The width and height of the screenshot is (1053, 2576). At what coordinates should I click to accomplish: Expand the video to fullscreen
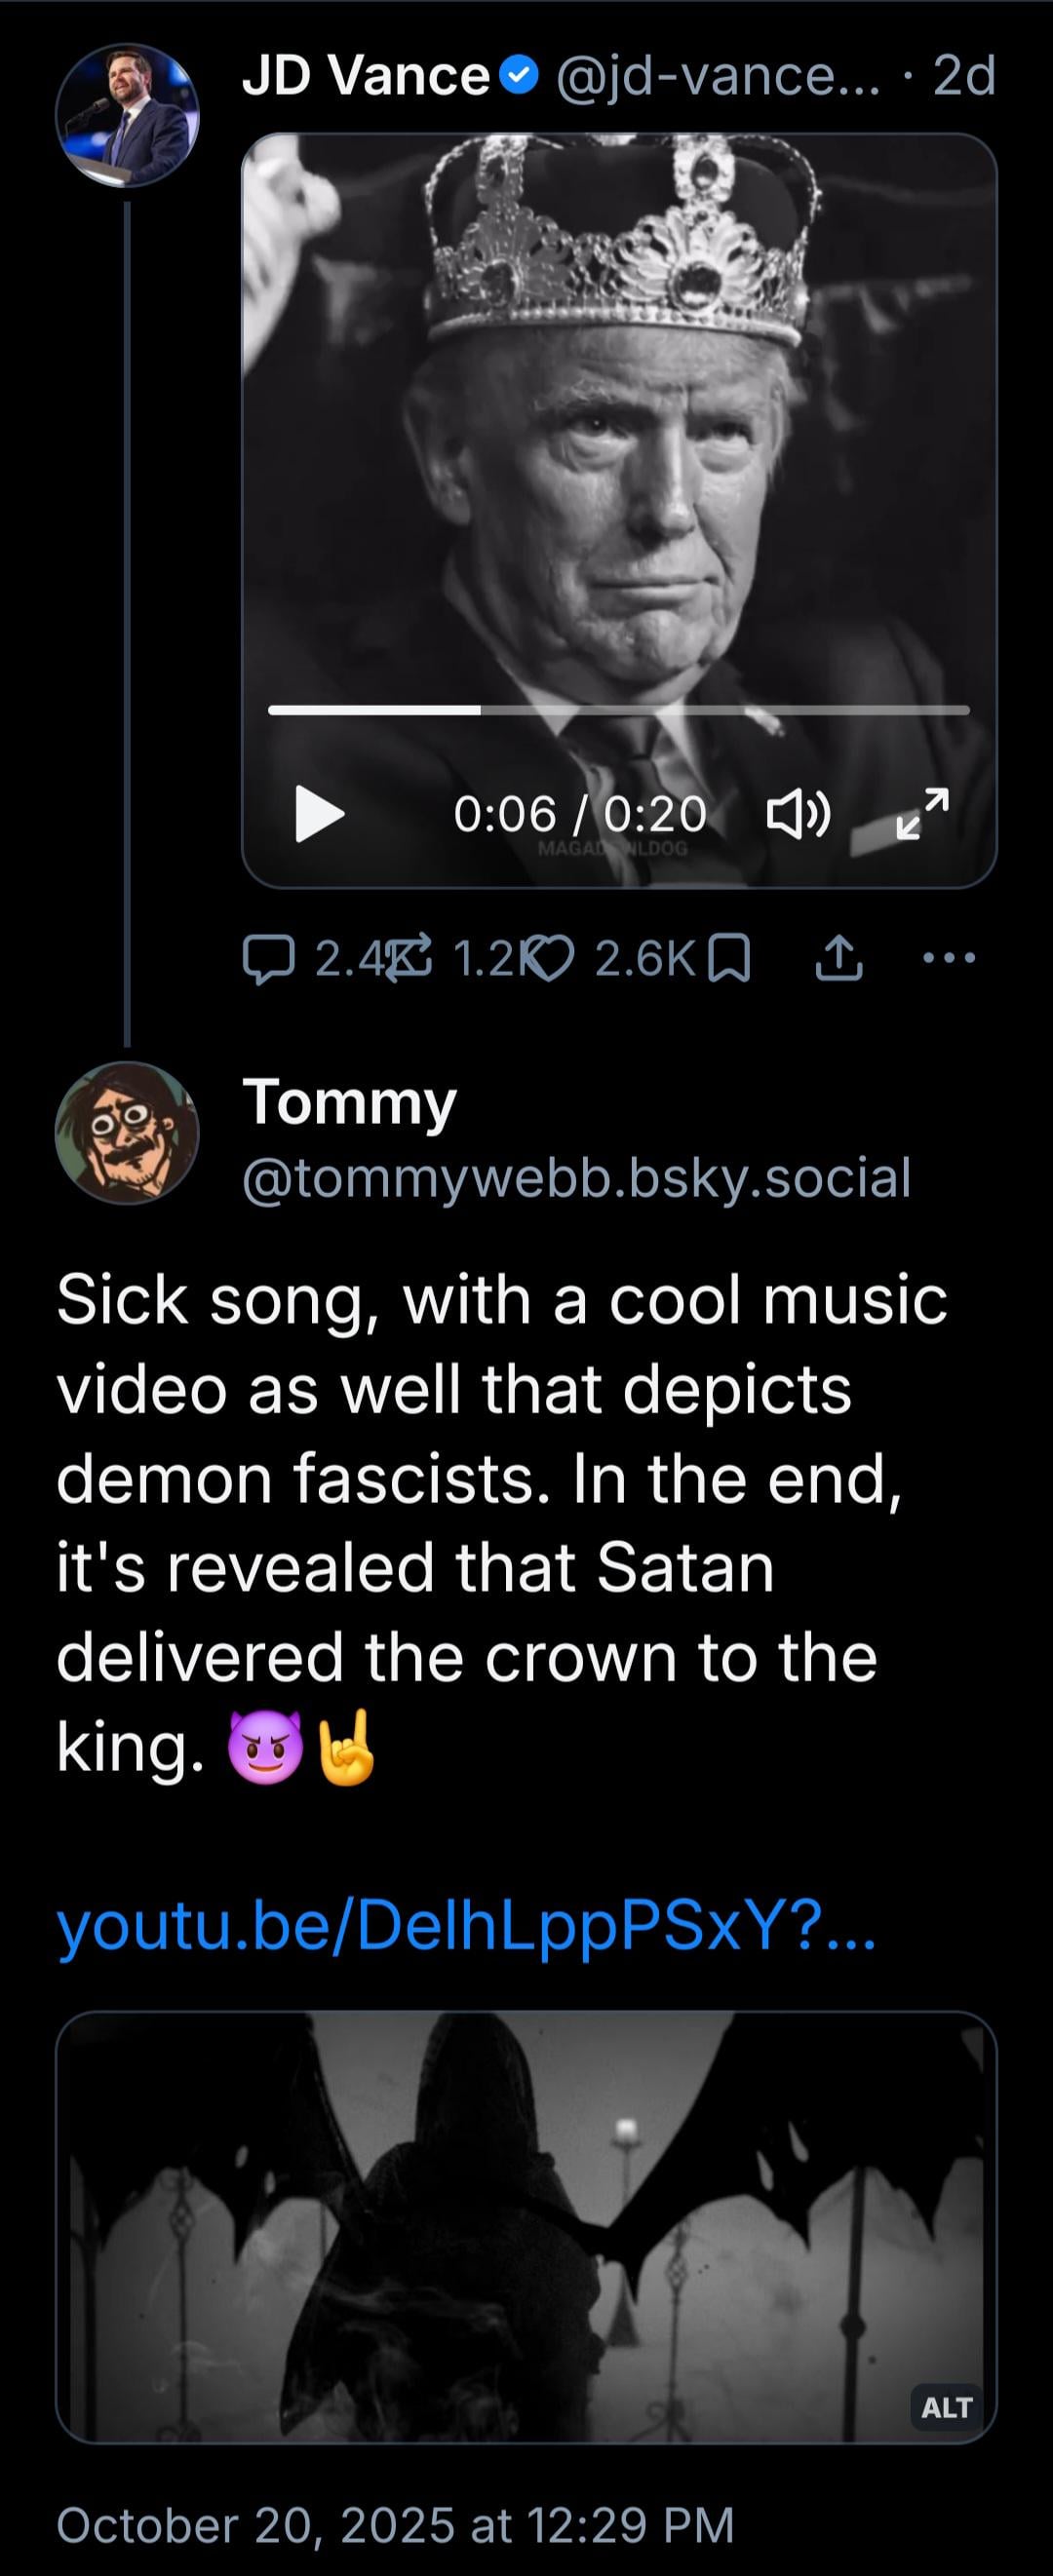[922, 813]
